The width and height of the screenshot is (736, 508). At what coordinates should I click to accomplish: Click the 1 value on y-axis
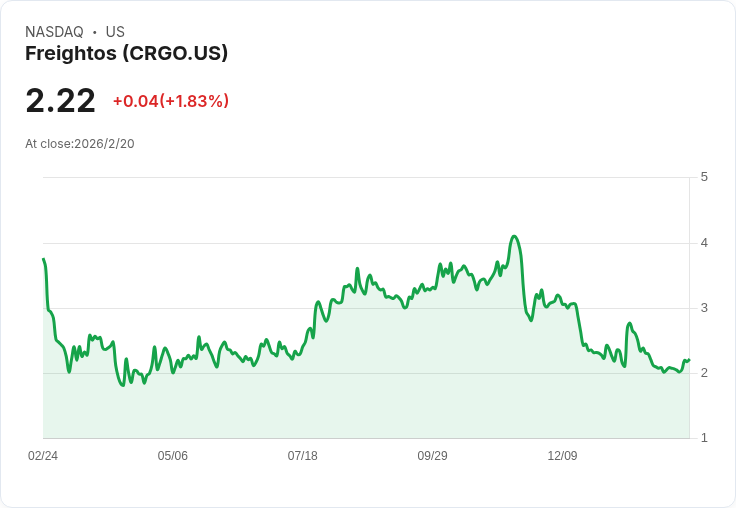pos(704,438)
